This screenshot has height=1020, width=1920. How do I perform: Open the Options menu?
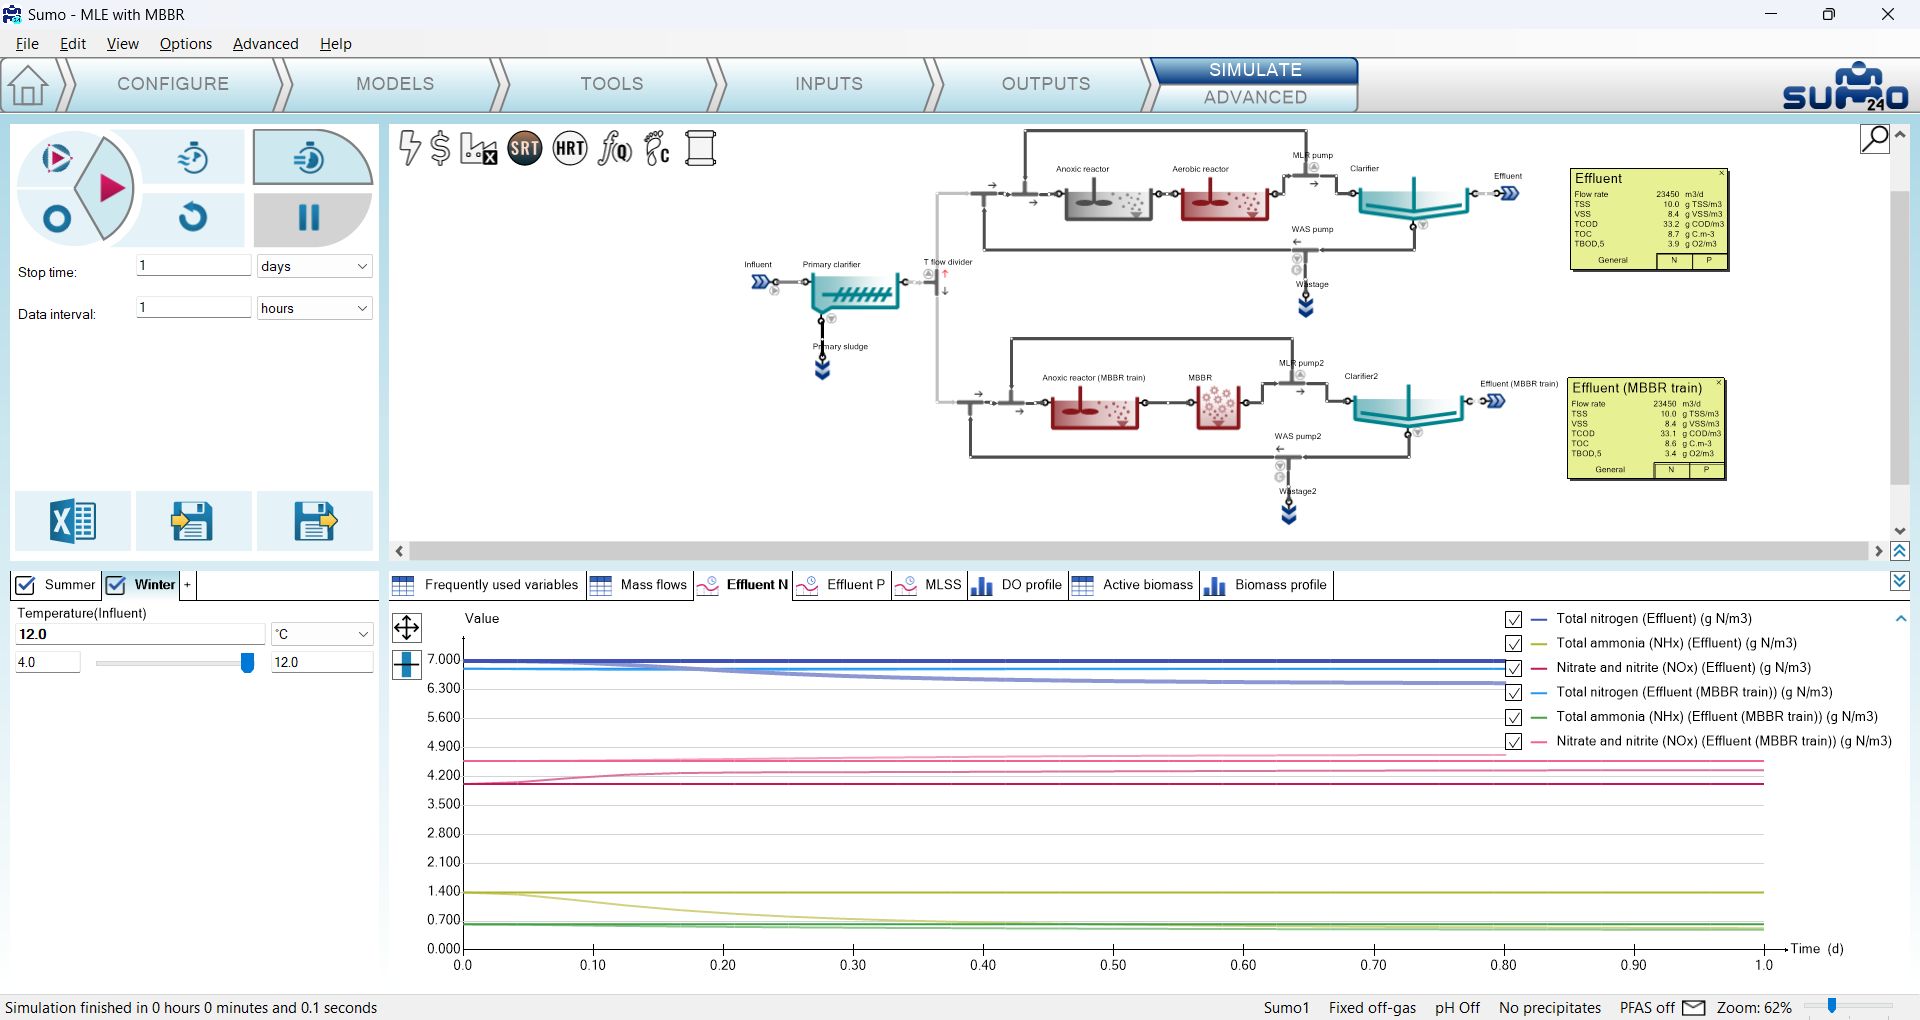point(185,44)
